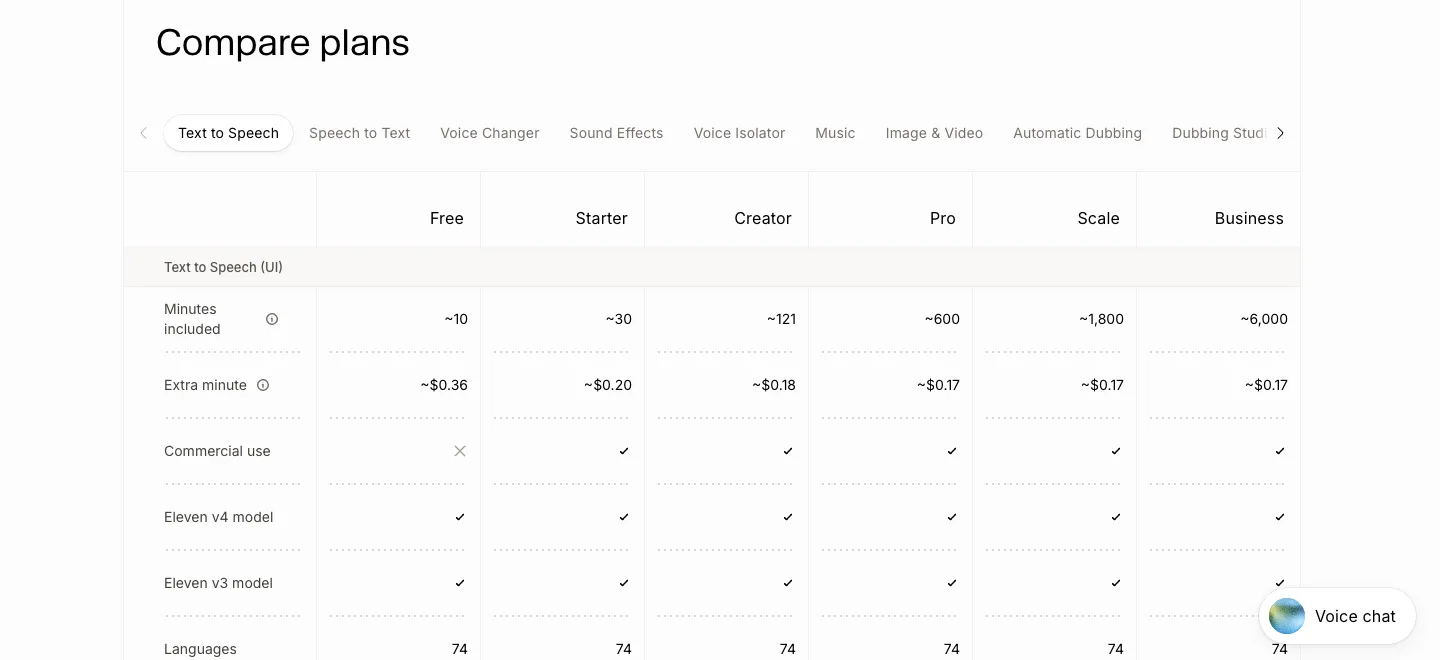Click the Business plan column header
This screenshot has height=660, width=1440.
1249,218
